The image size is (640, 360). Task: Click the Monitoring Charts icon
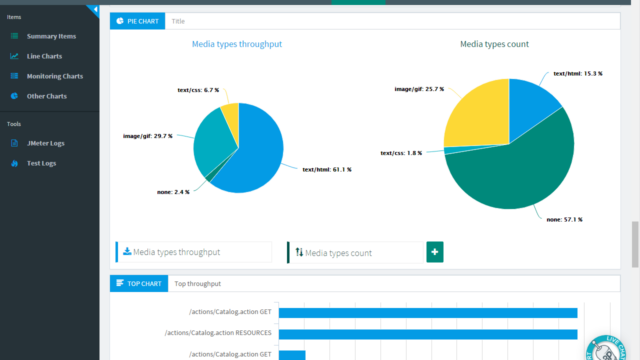click(14, 76)
